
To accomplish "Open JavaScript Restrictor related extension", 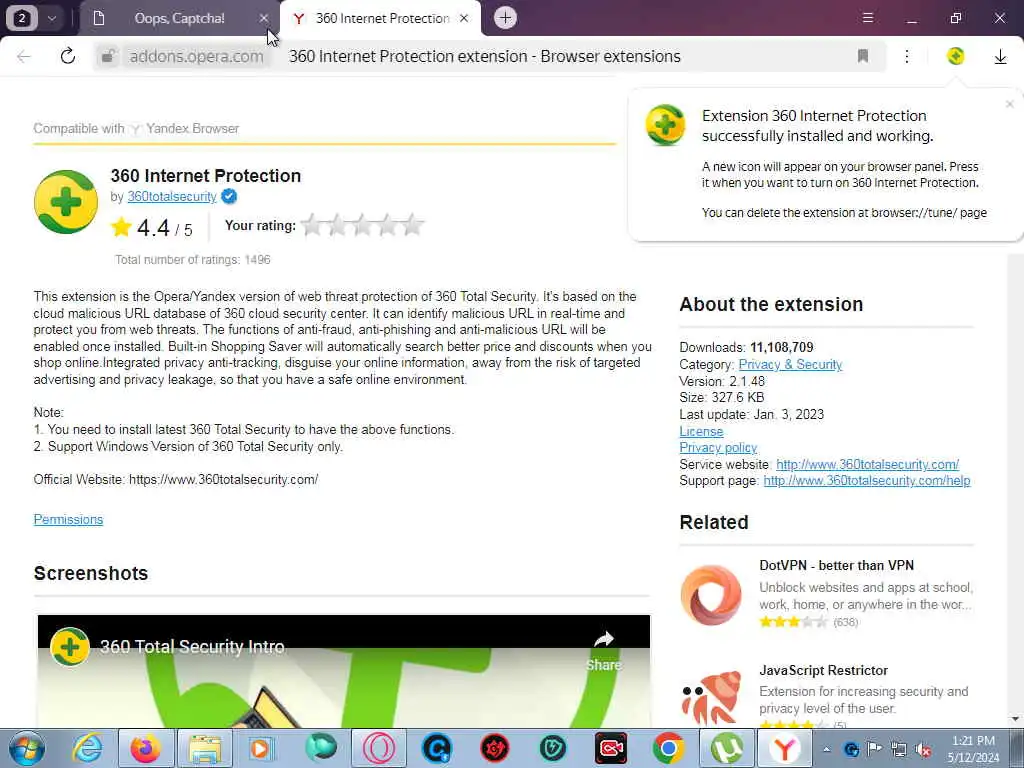I will click(x=824, y=671).
